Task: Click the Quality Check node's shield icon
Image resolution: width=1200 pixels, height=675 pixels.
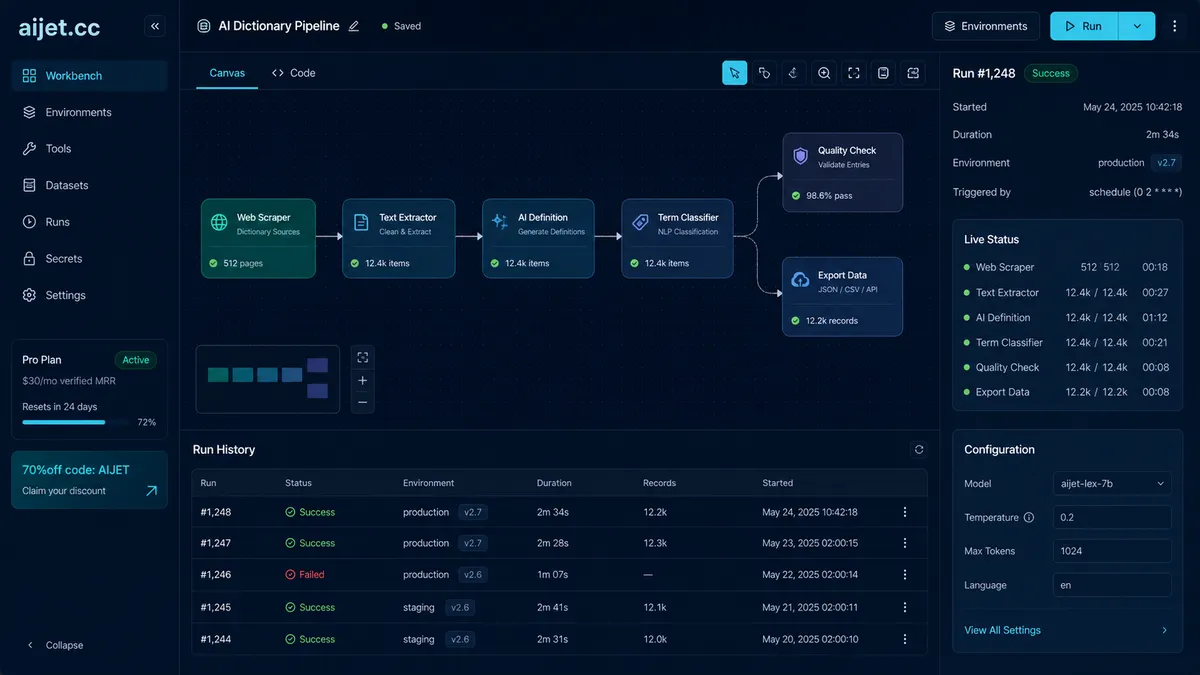Action: point(800,157)
